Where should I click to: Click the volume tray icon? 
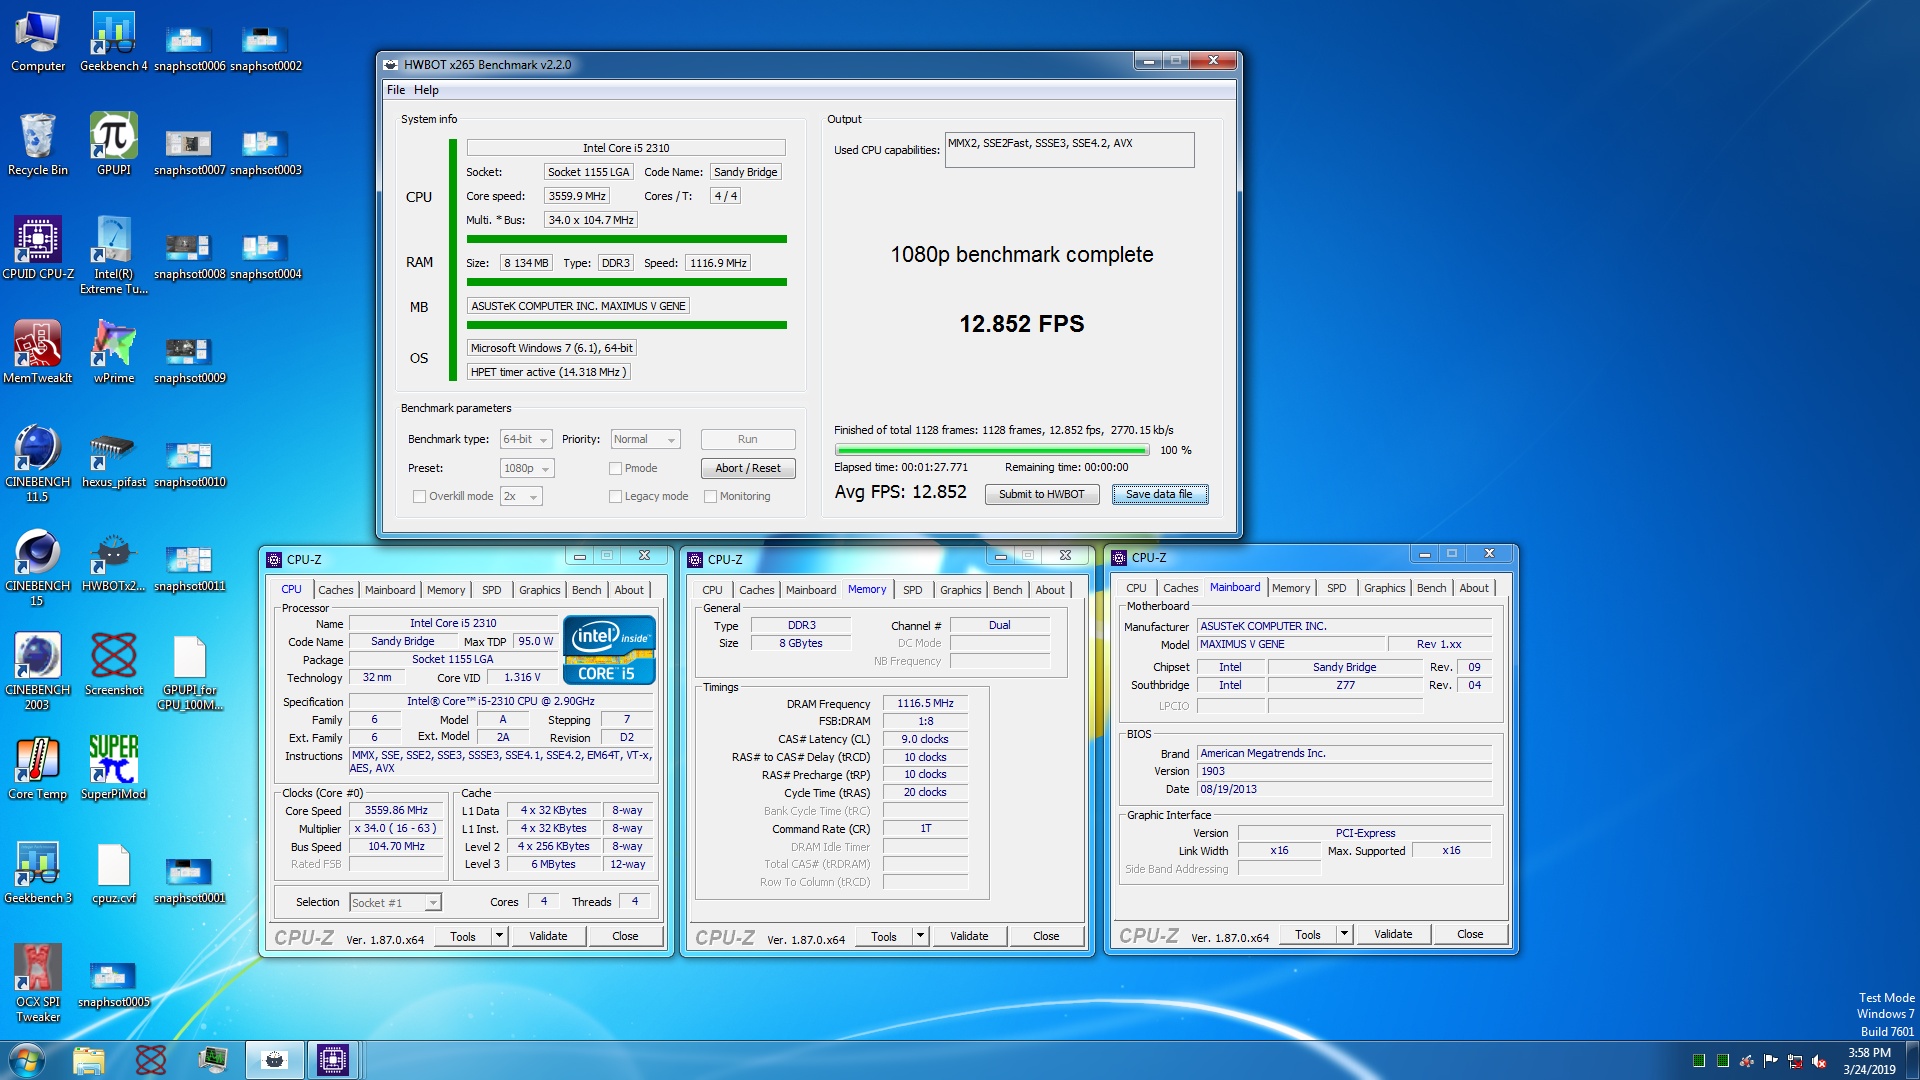pos(1819,1061)
